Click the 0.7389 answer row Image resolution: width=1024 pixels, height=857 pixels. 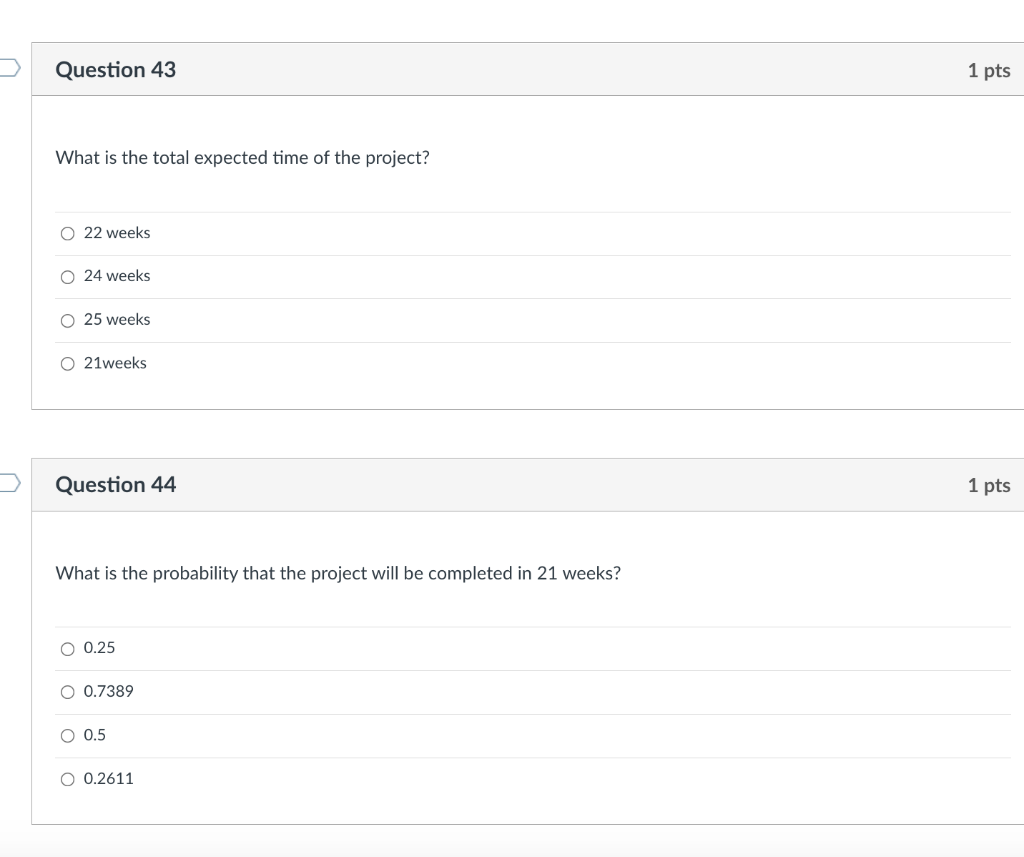400,691
